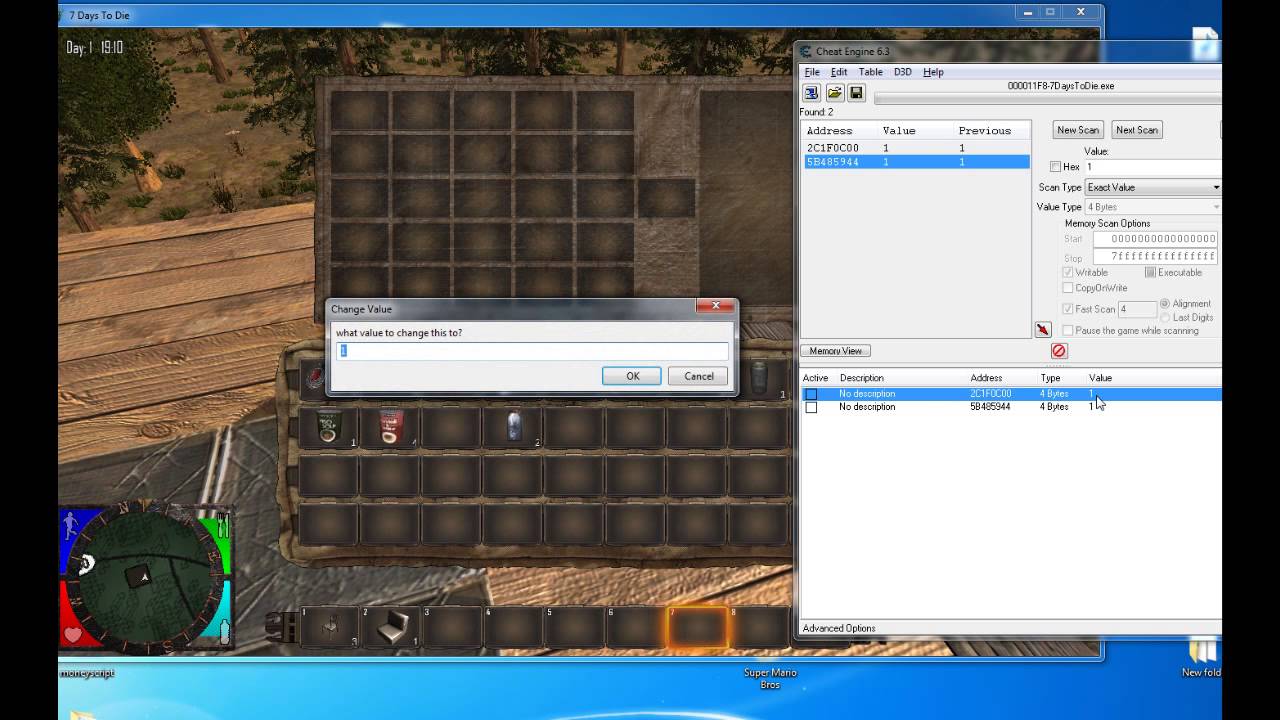
Task: Select the couch item in hotbar slot 2
Action: point(390,627)
